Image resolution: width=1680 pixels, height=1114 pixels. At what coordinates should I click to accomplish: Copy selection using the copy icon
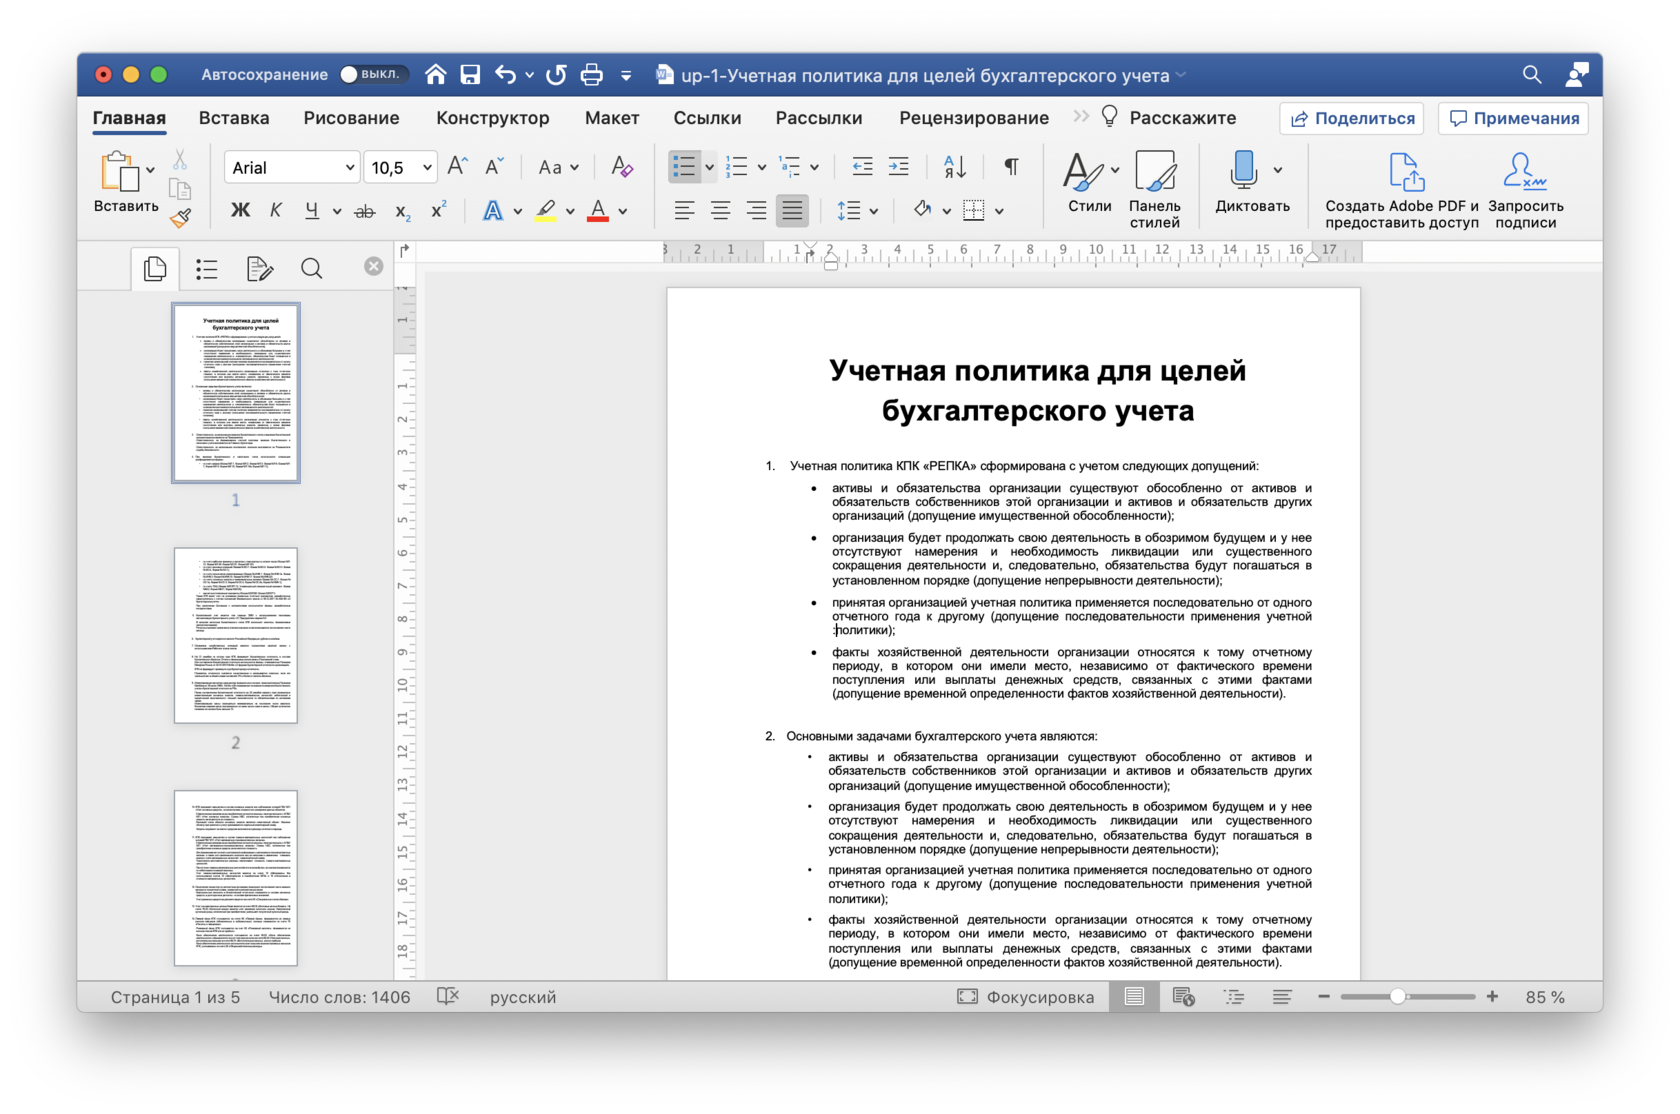pos(180,189)
